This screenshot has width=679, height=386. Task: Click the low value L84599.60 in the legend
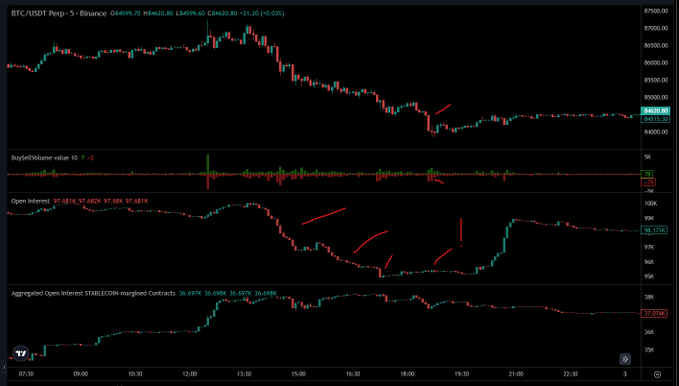tap(191, 13)
